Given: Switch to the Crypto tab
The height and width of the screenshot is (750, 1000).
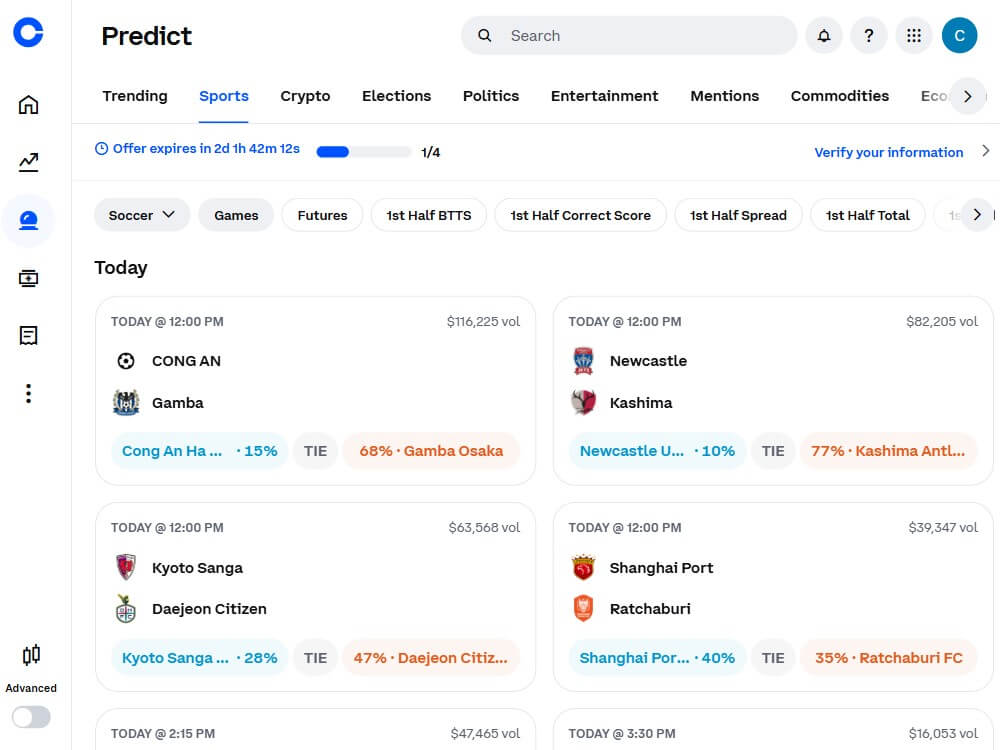Looking at the screenshot, I should (305, 96).
